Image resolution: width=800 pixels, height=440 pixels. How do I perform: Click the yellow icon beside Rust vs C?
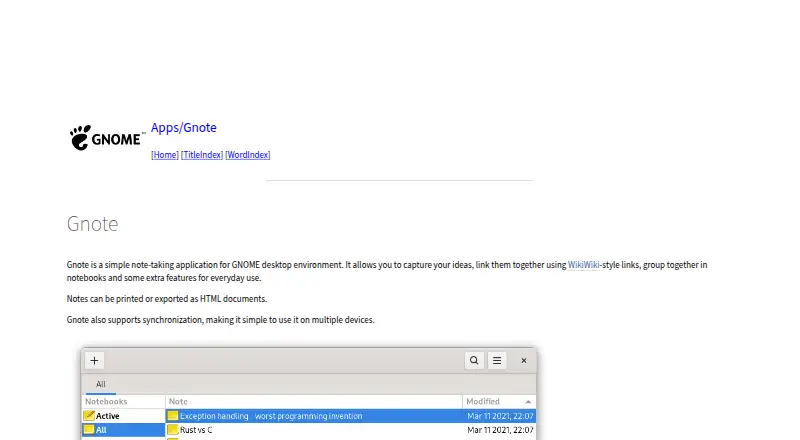click(172, 430)
